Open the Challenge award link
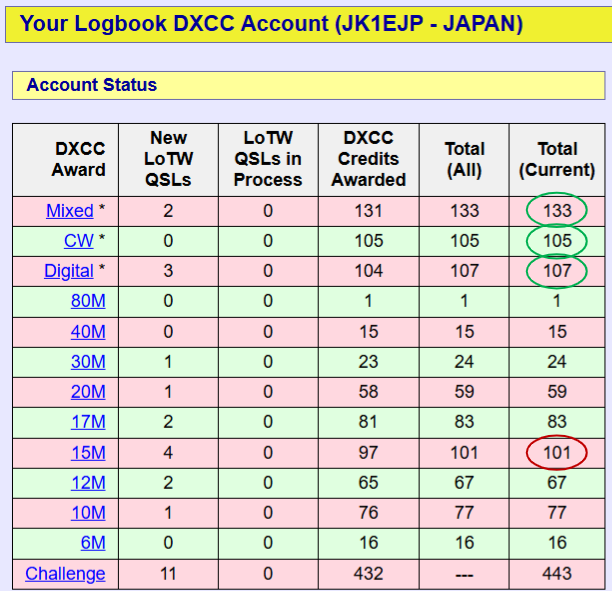This screenshot has height=591, width=613. (65, 574)
